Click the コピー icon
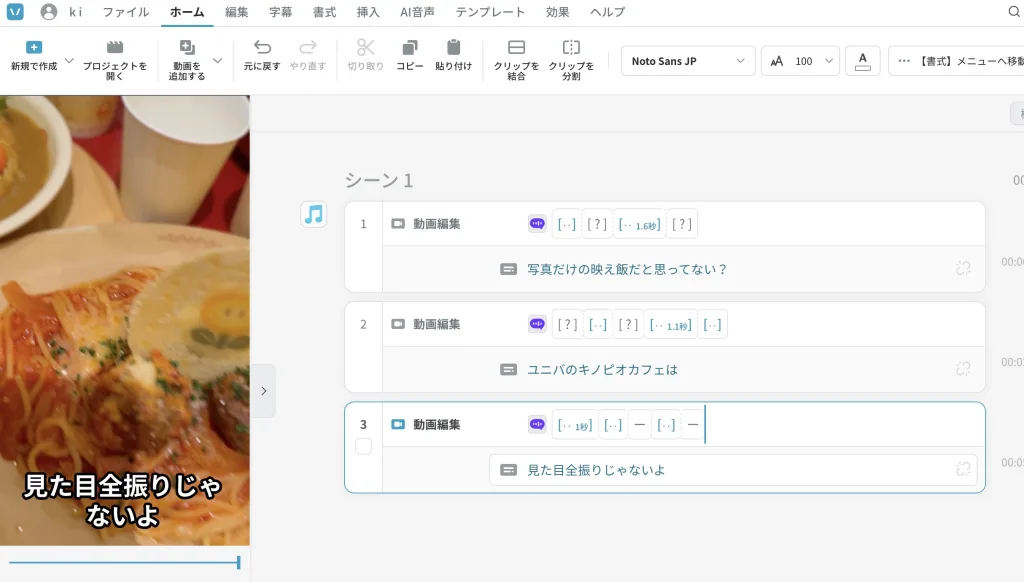The height and width of the screenshot is (582, 1024). [x=410, y=47]
